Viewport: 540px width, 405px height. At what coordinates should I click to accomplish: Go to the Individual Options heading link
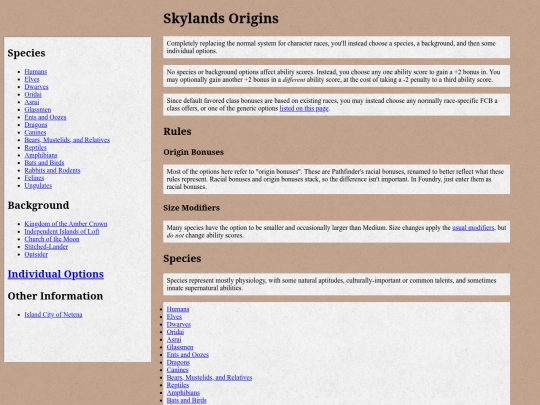point(56,274)
